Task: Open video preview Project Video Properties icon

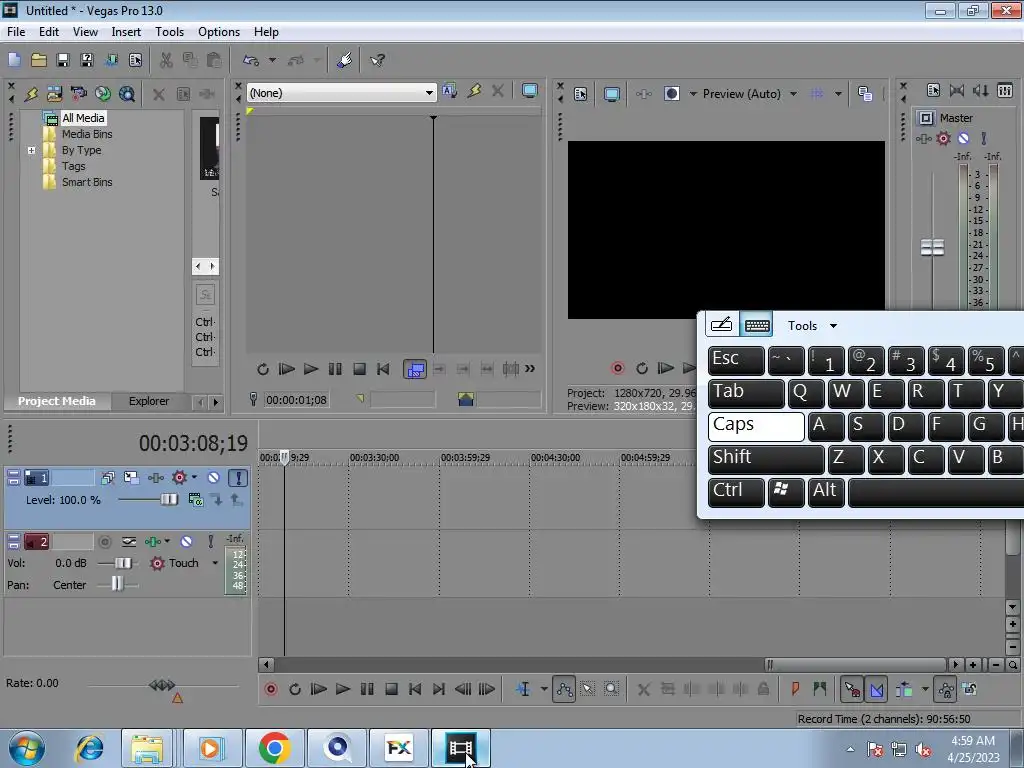Action: (x=580, y=94)
